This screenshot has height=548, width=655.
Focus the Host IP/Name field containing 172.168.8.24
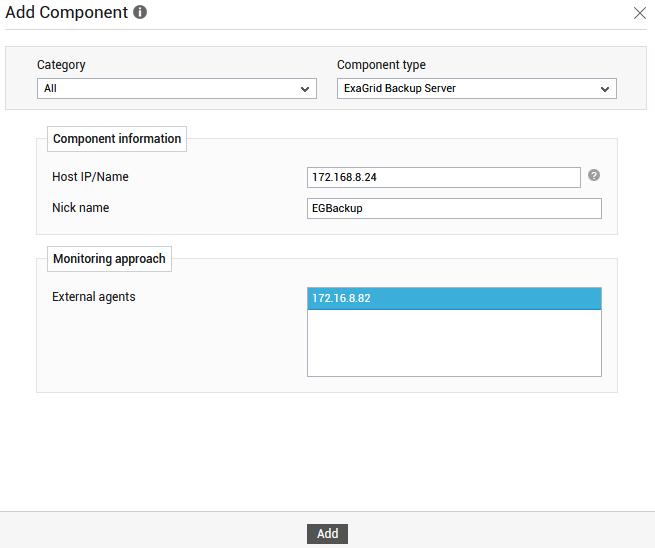coord(444,178)
